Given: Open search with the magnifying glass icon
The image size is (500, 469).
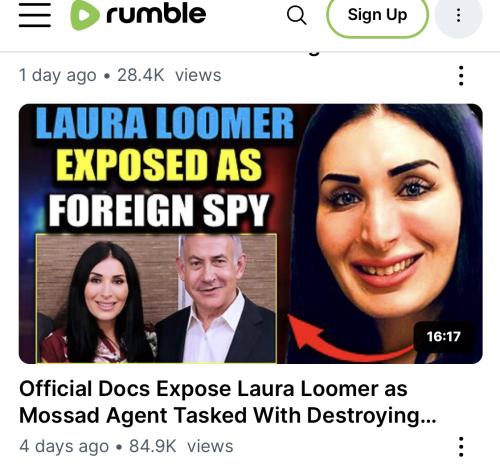Looking at the screenshot, I should click(296, 15).
